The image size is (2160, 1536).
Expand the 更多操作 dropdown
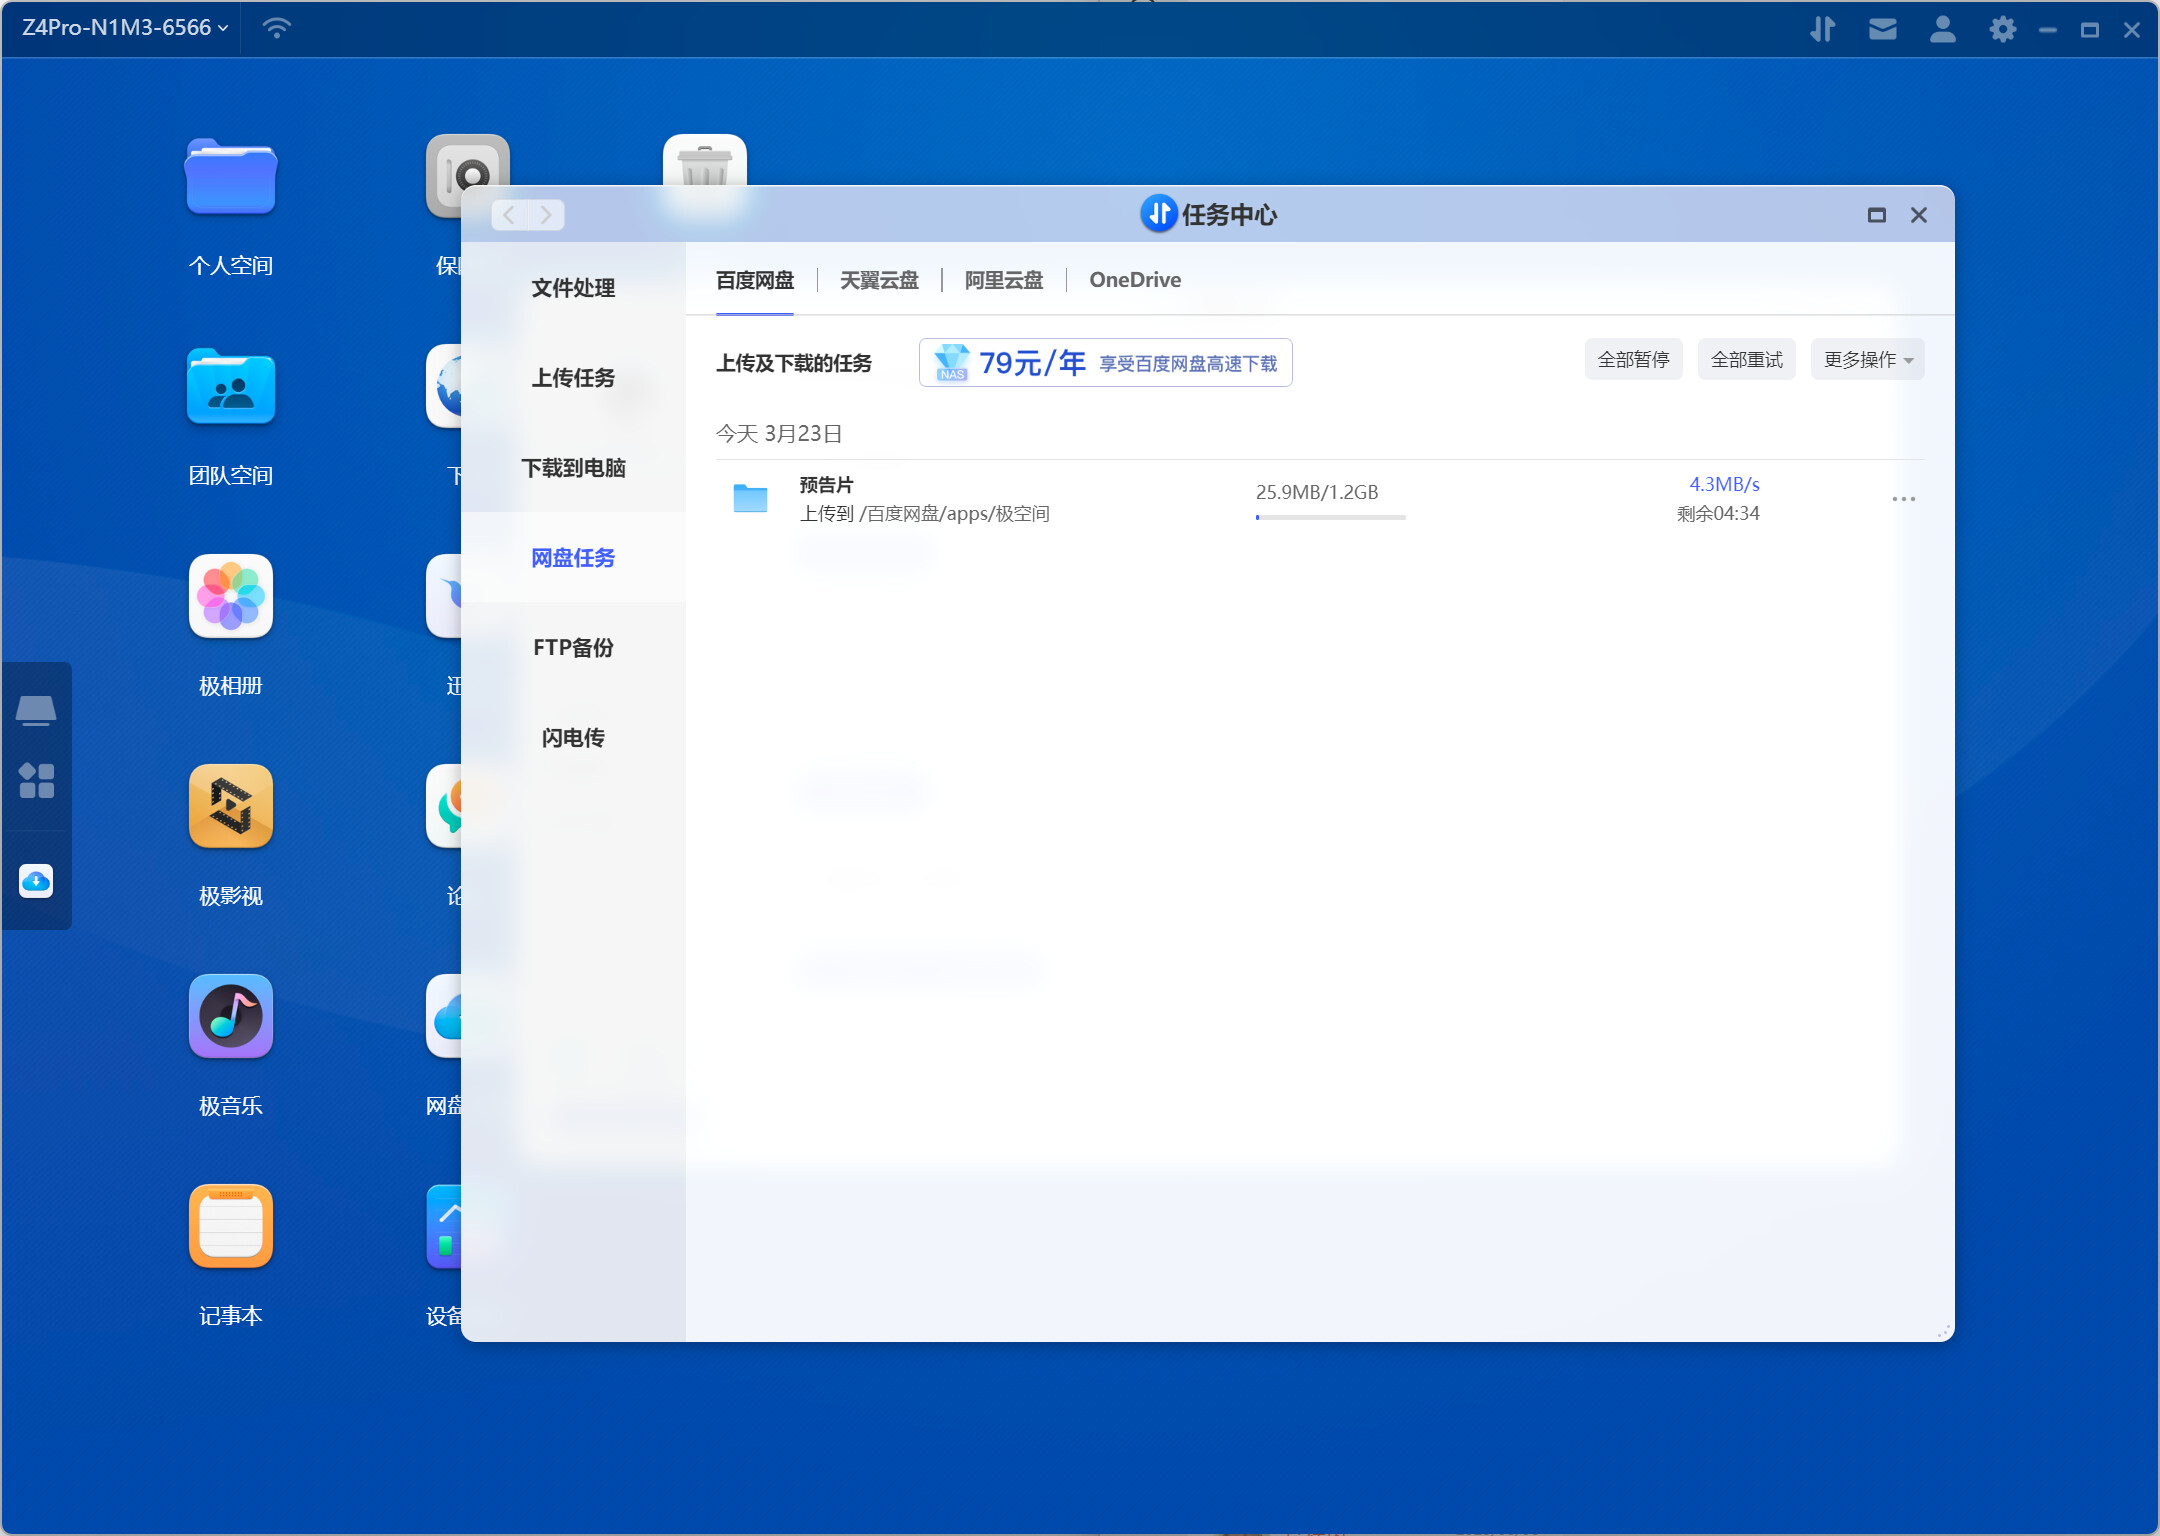tap(1866, 360)
